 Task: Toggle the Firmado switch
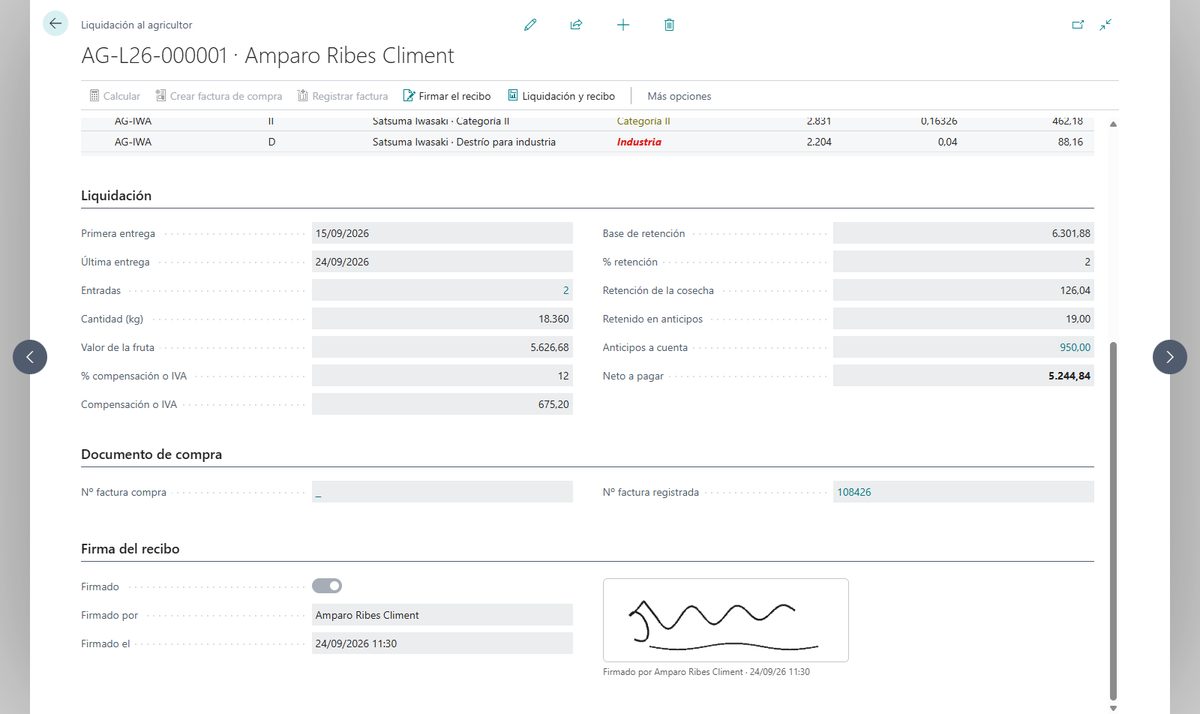[x=327, y=586]
